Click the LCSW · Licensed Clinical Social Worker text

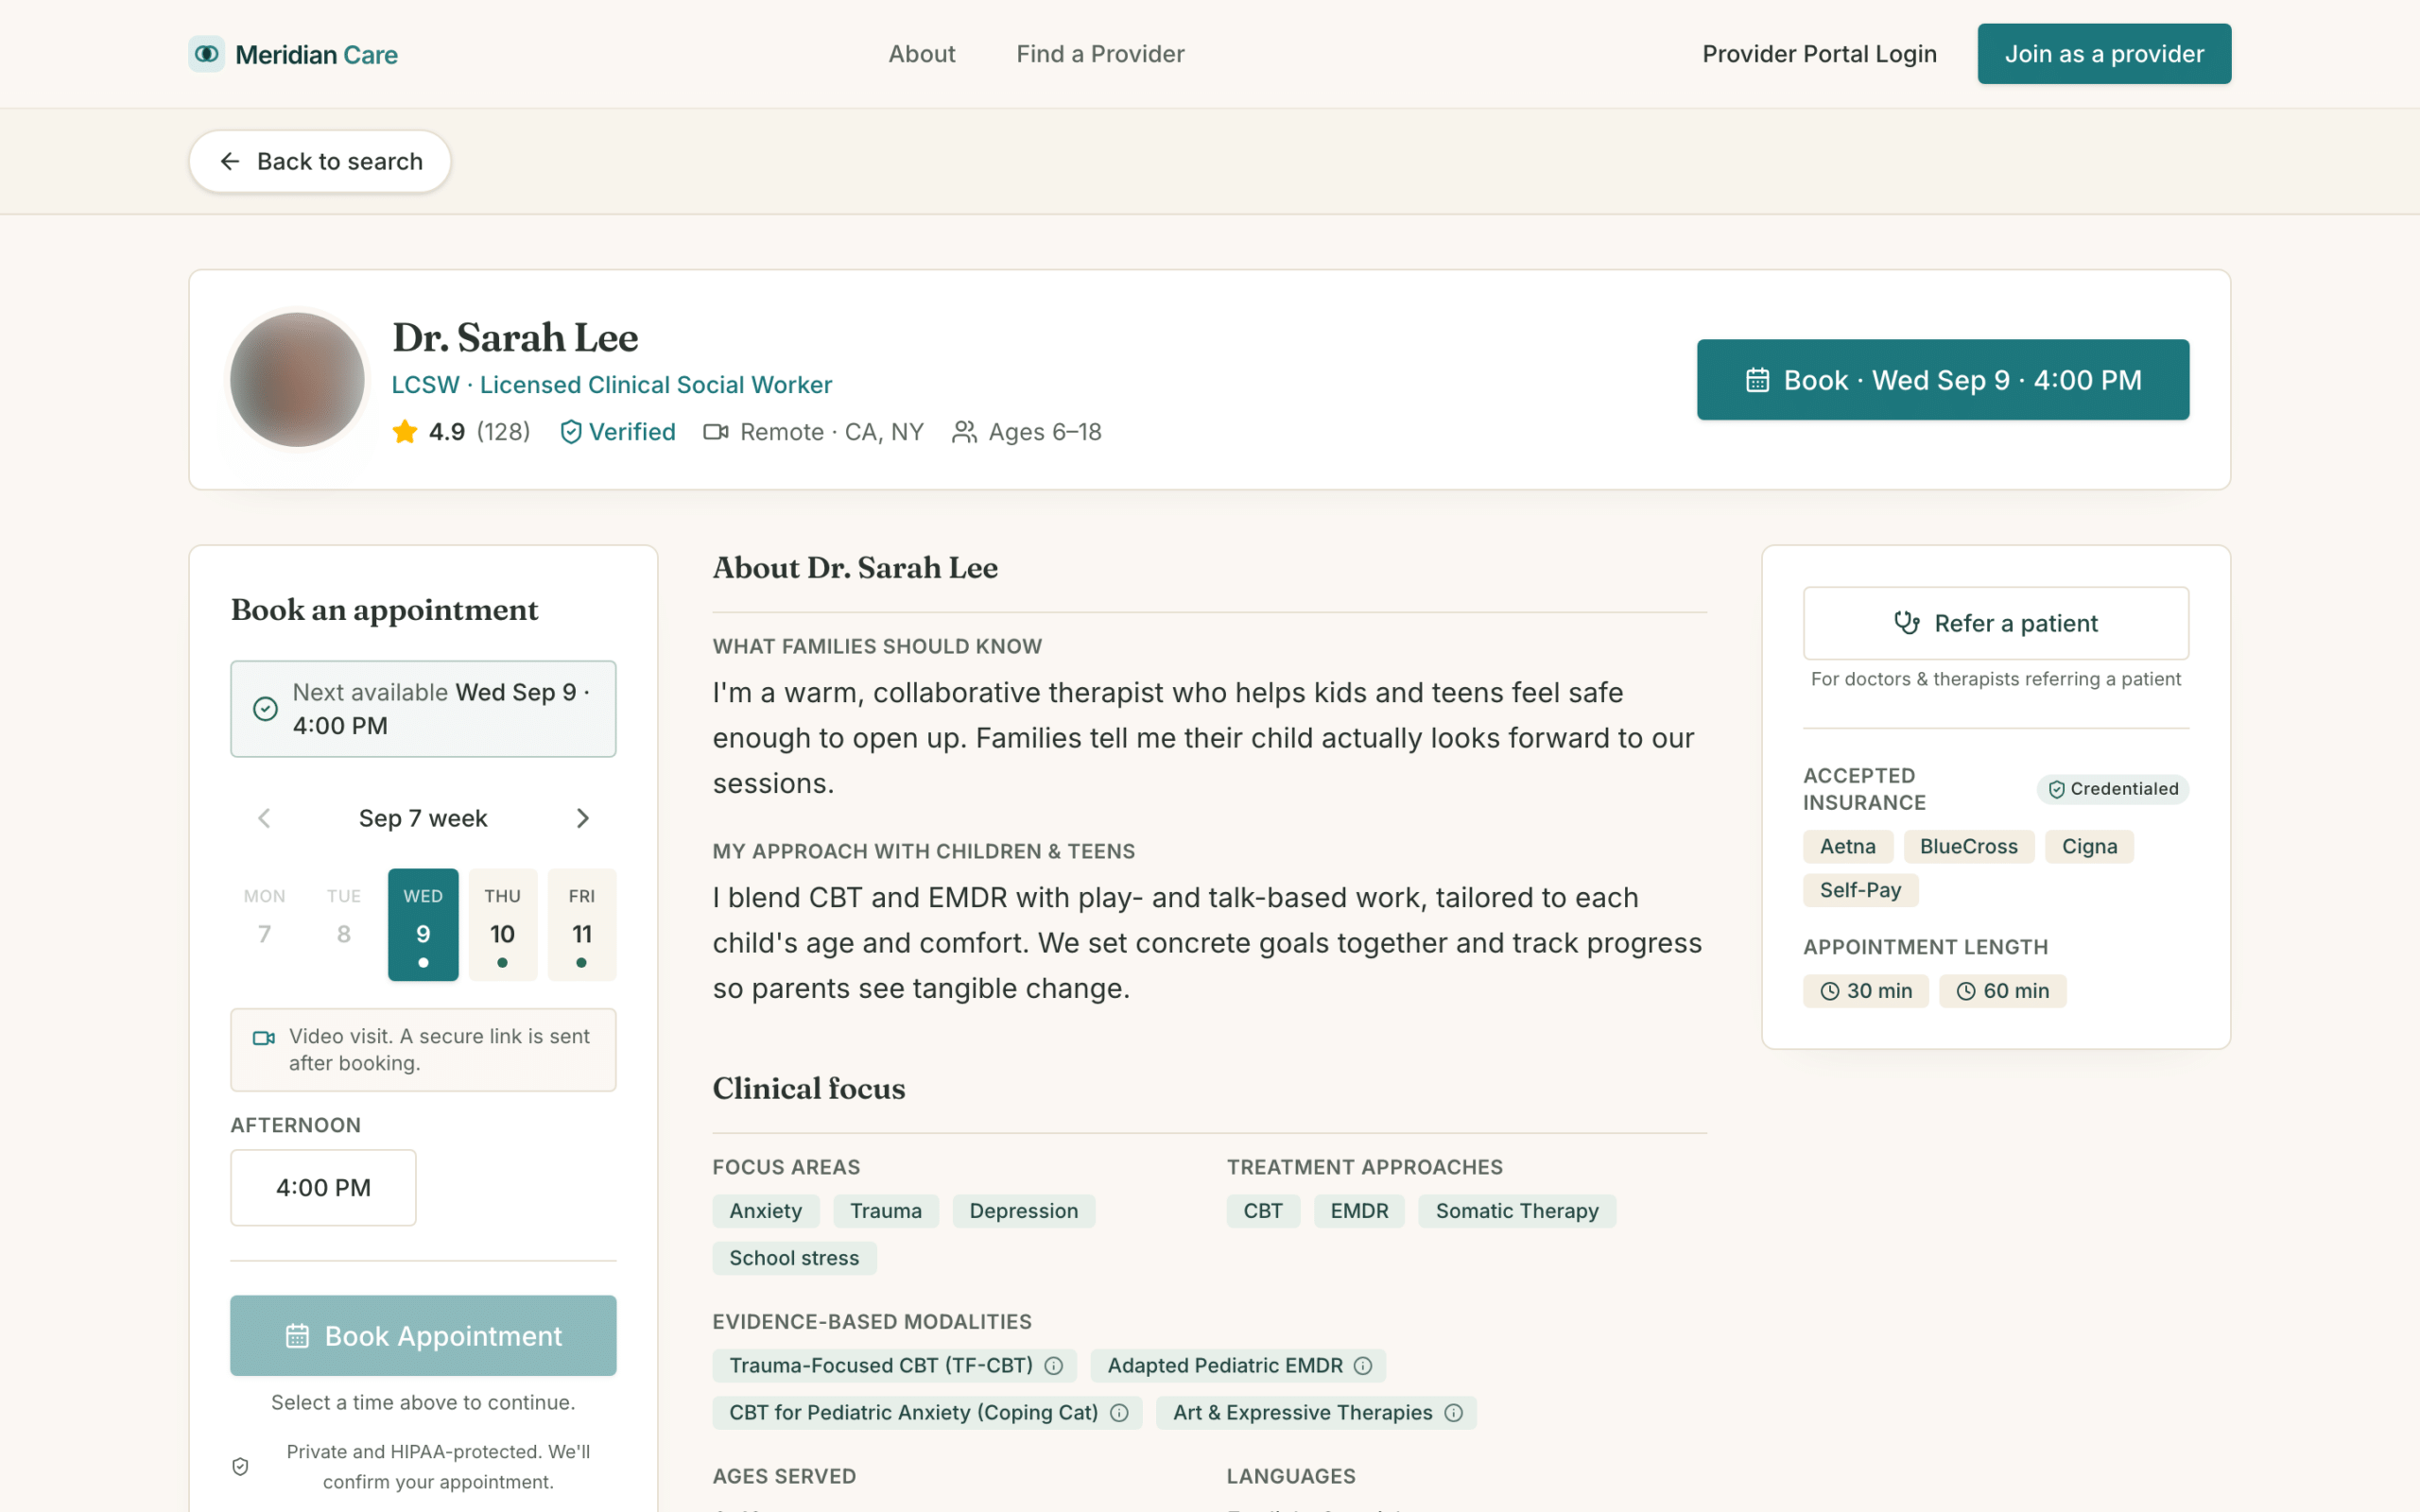pyautogui.click(x=612, y=385)
